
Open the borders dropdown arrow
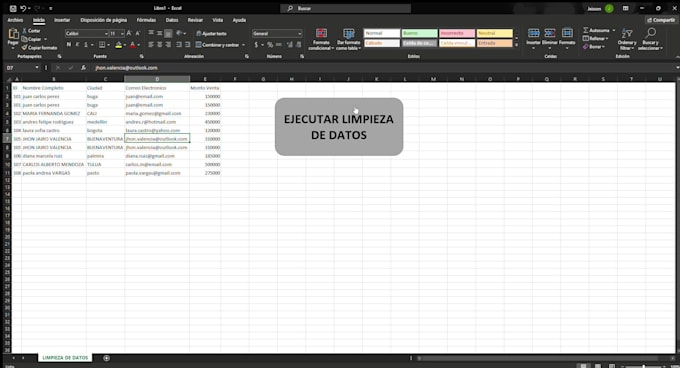[x=108, y=45]
